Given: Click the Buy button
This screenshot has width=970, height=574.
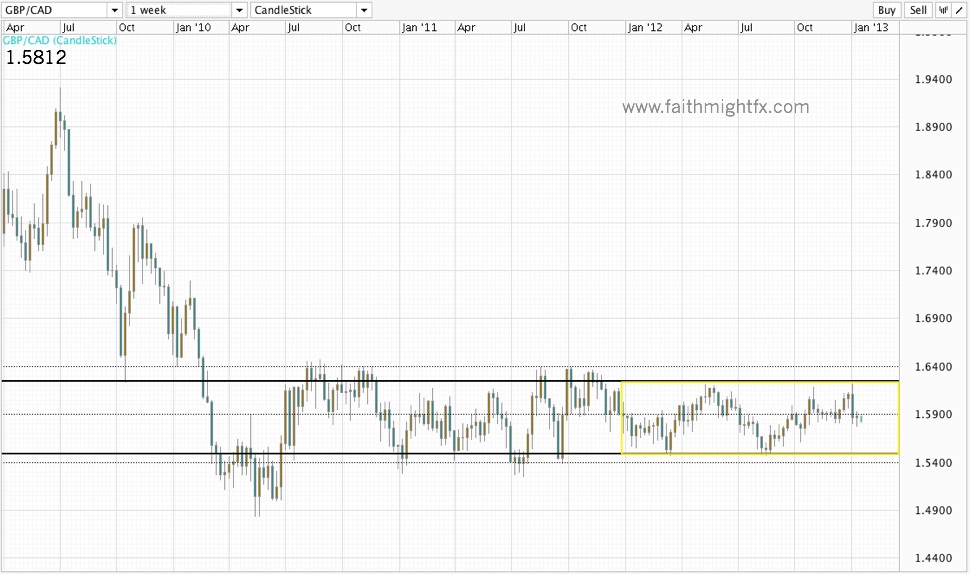Looking at the screenshot, I should pyautogui.click(x=886, y=10).
